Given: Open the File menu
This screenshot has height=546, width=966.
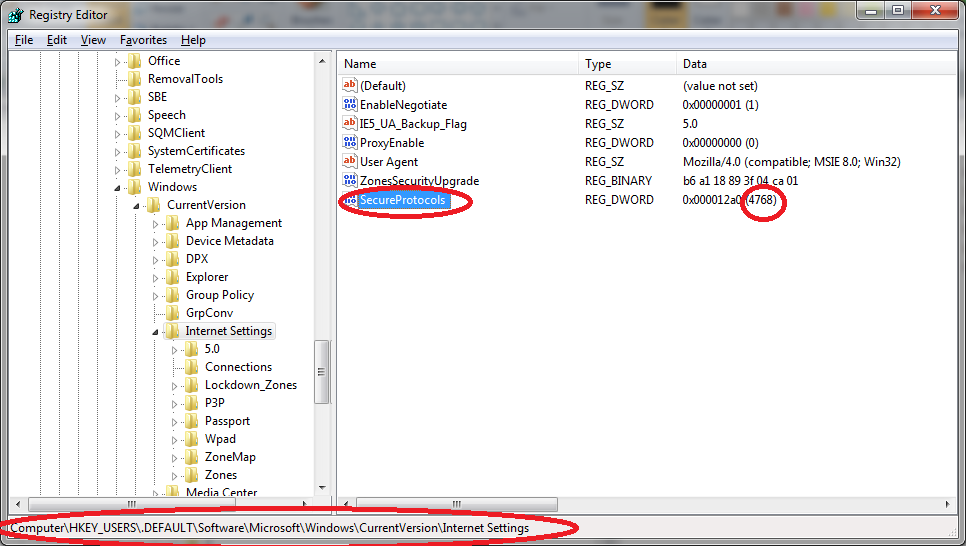Looking at the screenshot, I should click(24, 40).
